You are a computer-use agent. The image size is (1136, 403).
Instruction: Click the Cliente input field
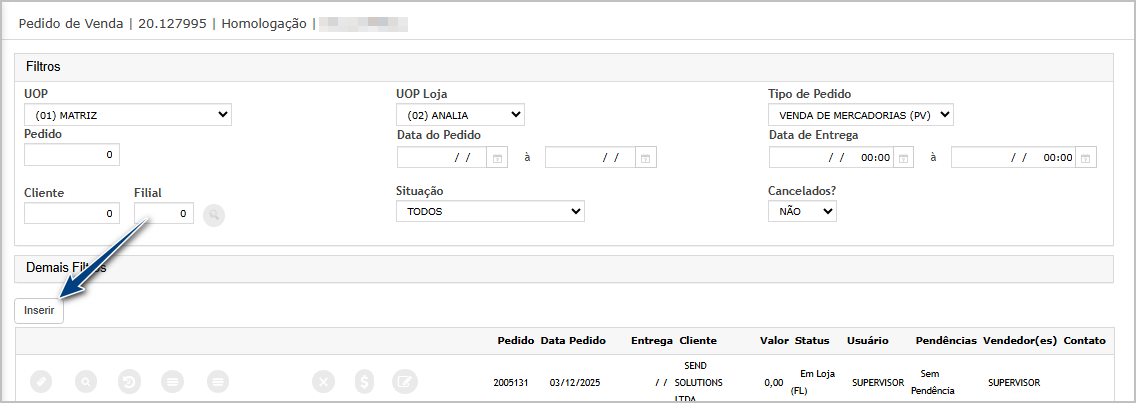tap(72, 213)
